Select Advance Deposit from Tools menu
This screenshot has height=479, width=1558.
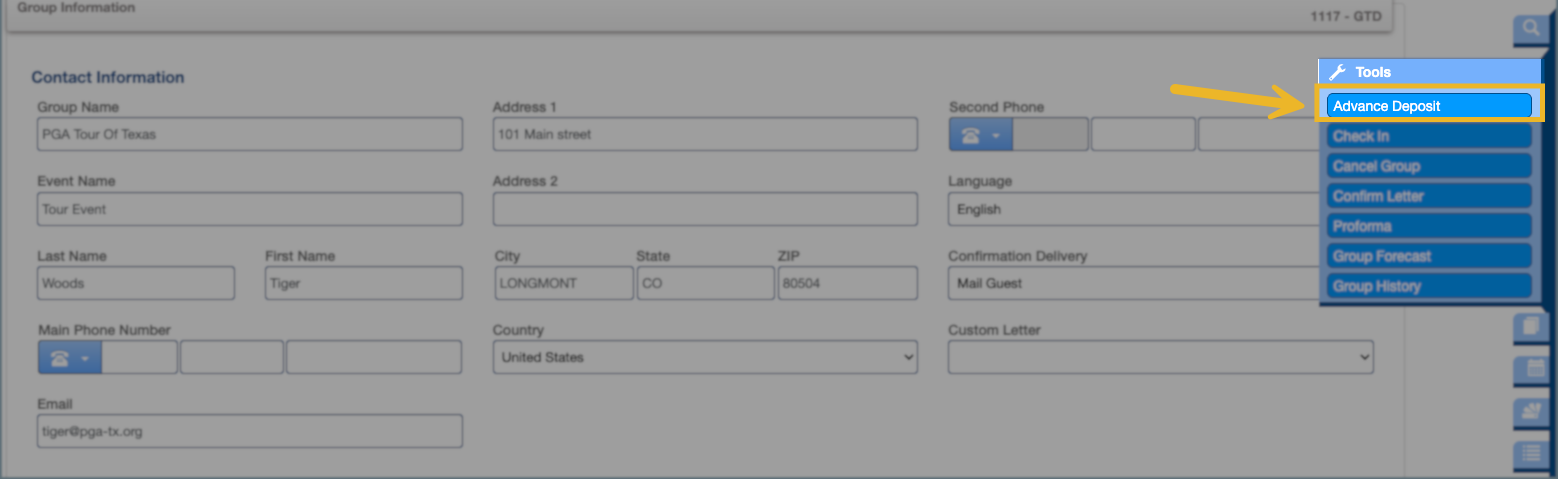pyautogui.click(x=1430, y=106)
